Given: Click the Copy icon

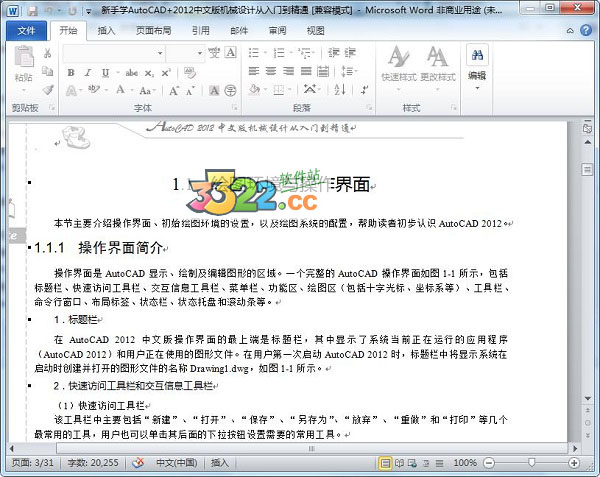Looking at the screenshot, I should [x=47, y=72].
